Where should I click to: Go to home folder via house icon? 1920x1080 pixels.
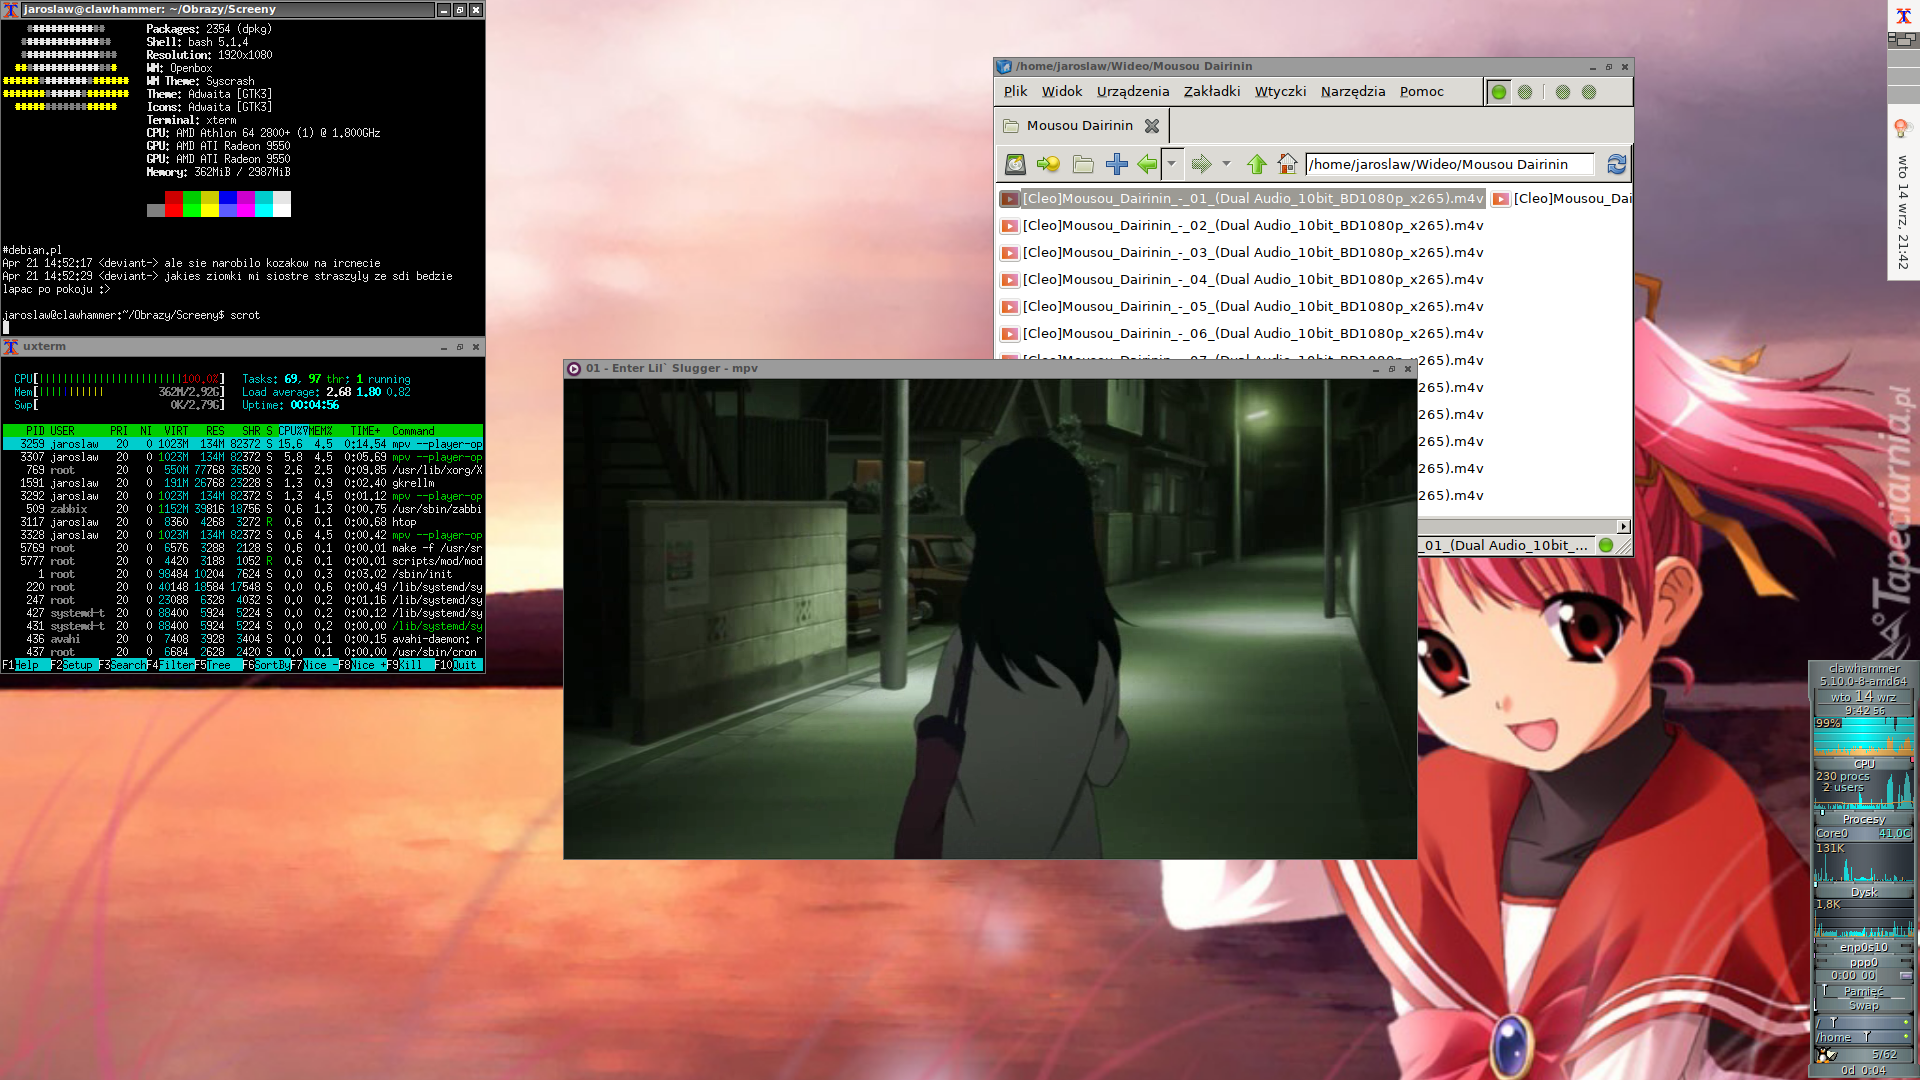click(1287, 164)
